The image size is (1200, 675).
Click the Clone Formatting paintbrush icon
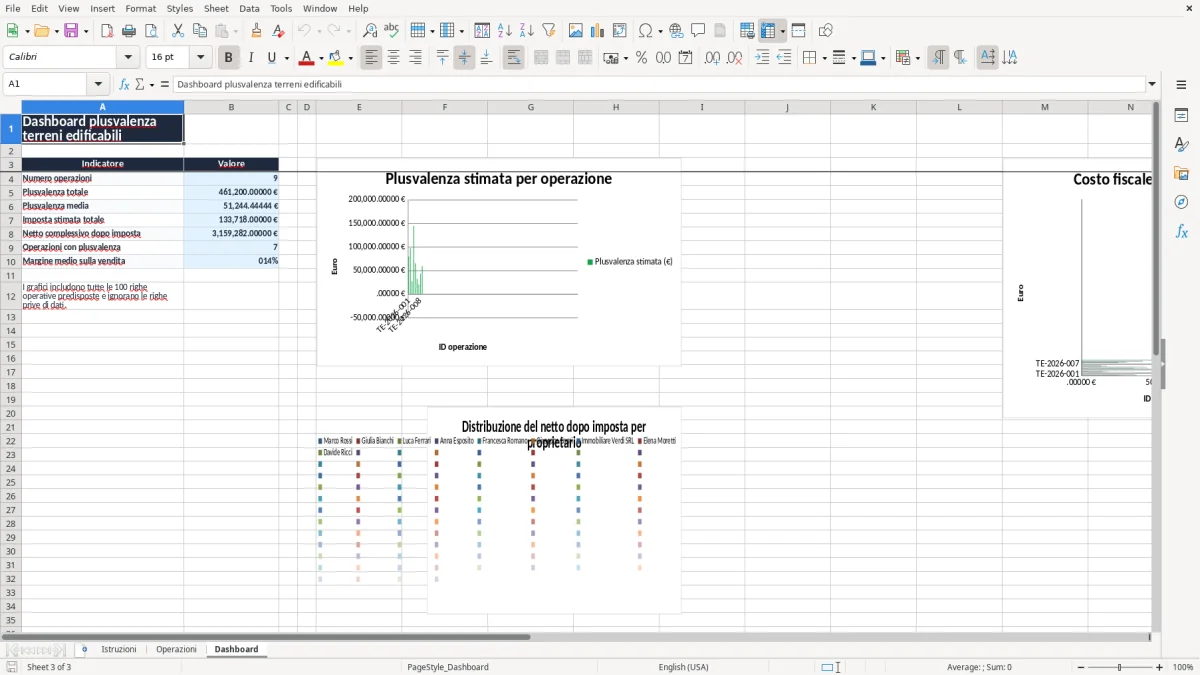pyautogui.click(x=257, y=31)
